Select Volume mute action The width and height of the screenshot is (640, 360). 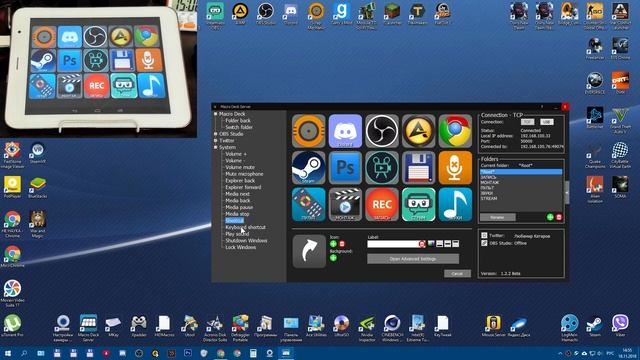point(240,167)
